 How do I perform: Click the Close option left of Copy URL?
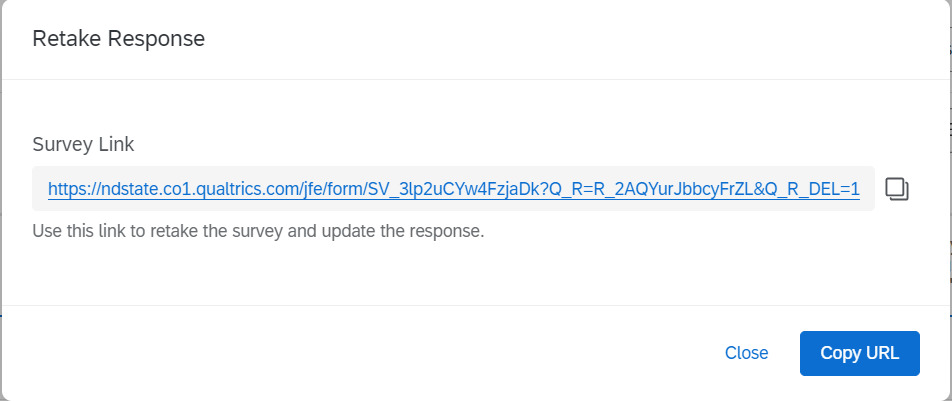point(746,353)
